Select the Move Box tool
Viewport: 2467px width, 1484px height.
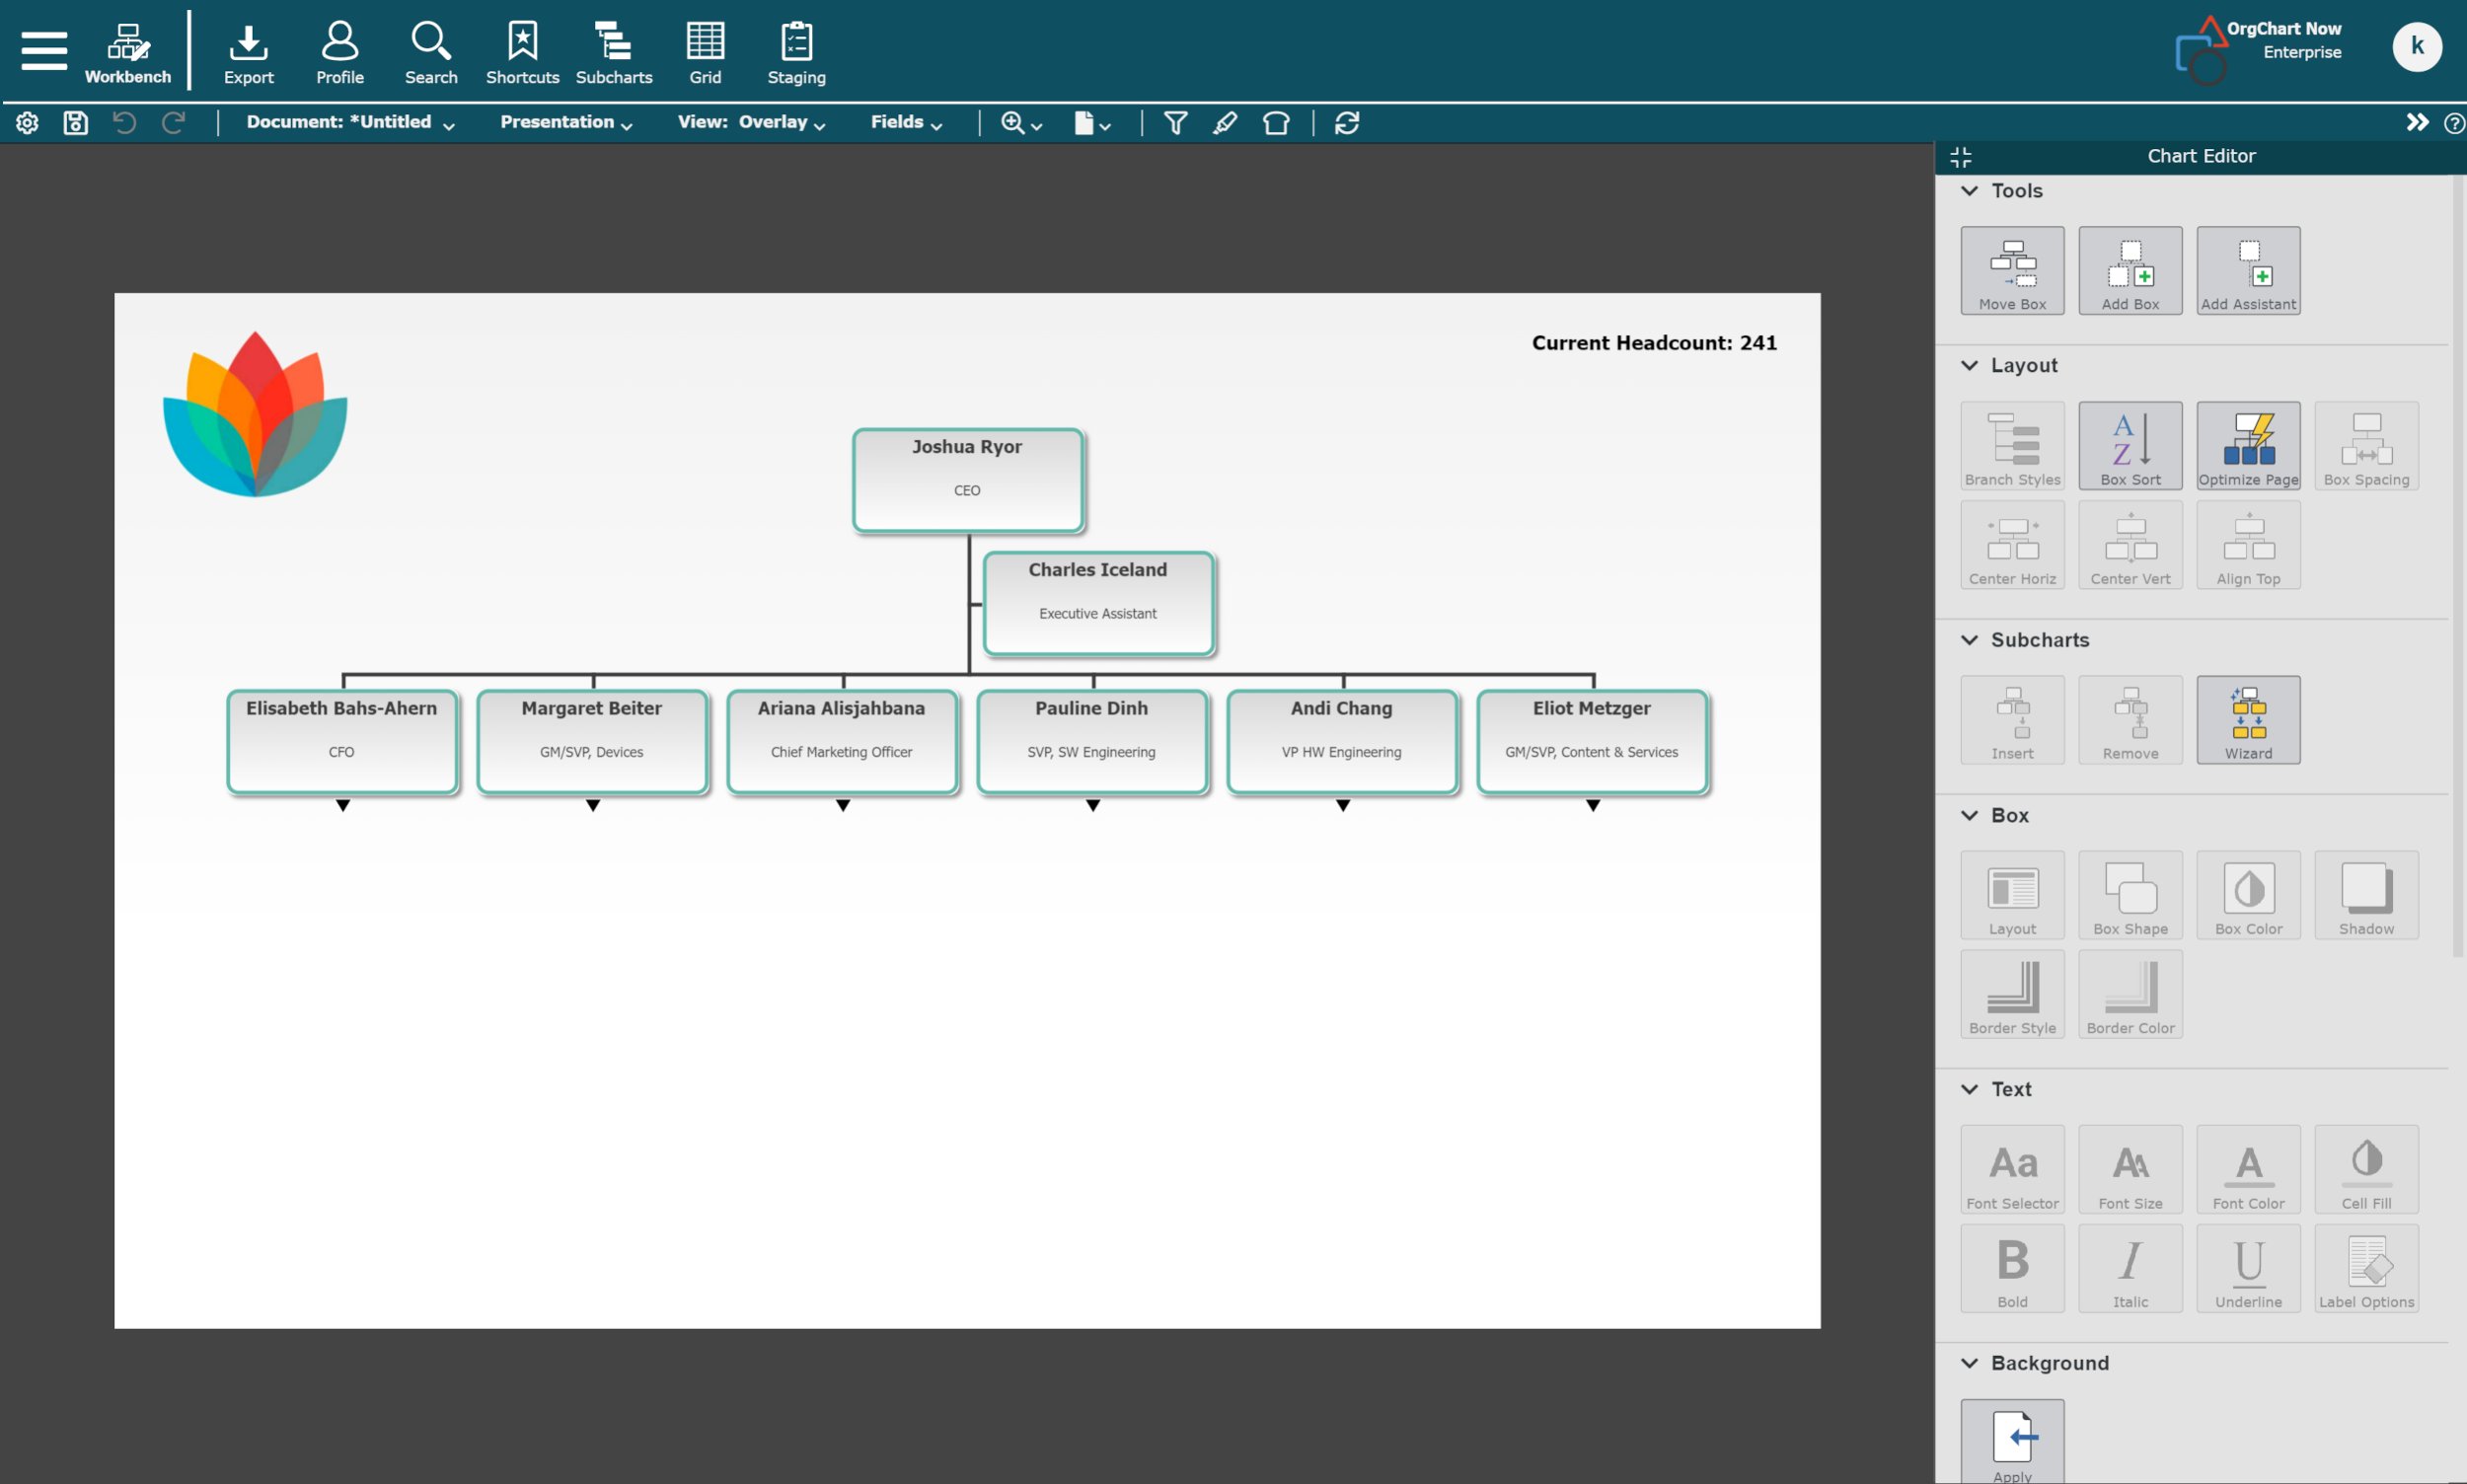click(2011, 270)
